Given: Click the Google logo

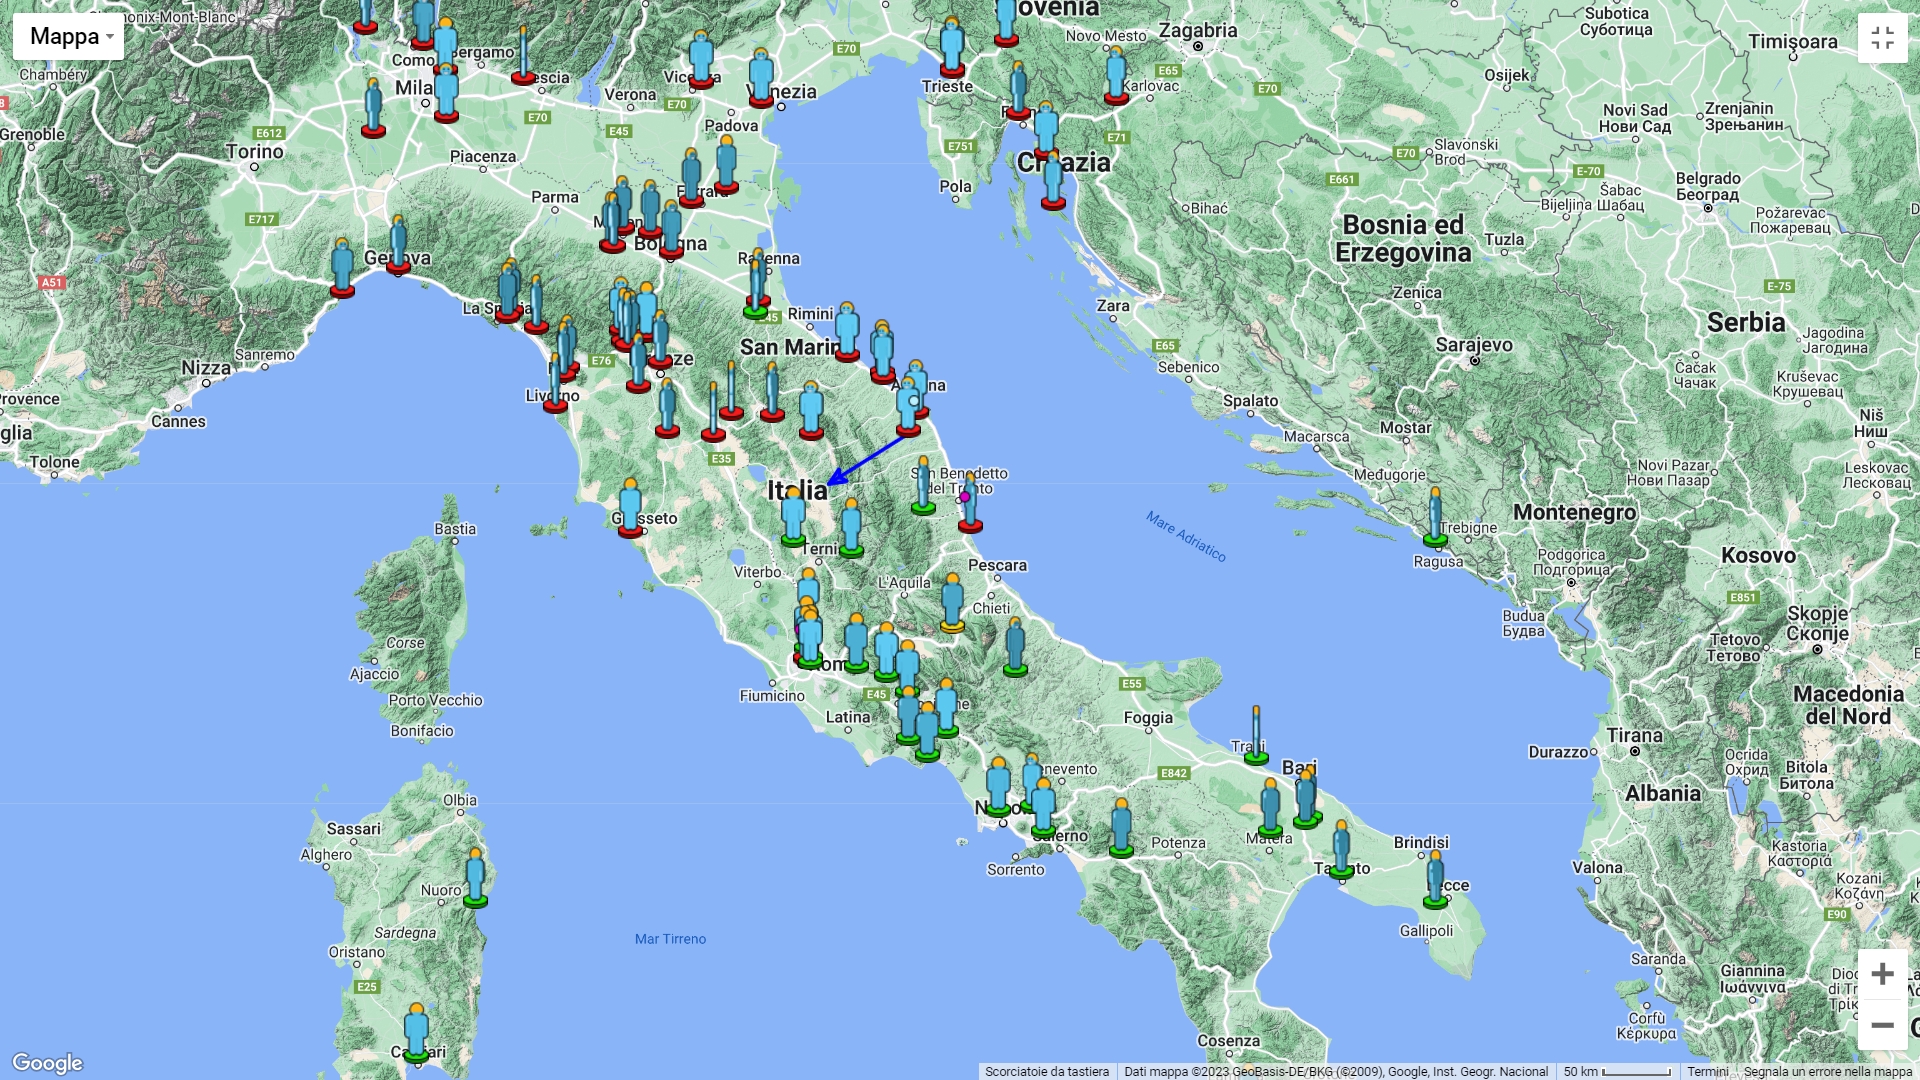Looking at the screenshot, I should pyautogui.click(x=47, y=1062).
